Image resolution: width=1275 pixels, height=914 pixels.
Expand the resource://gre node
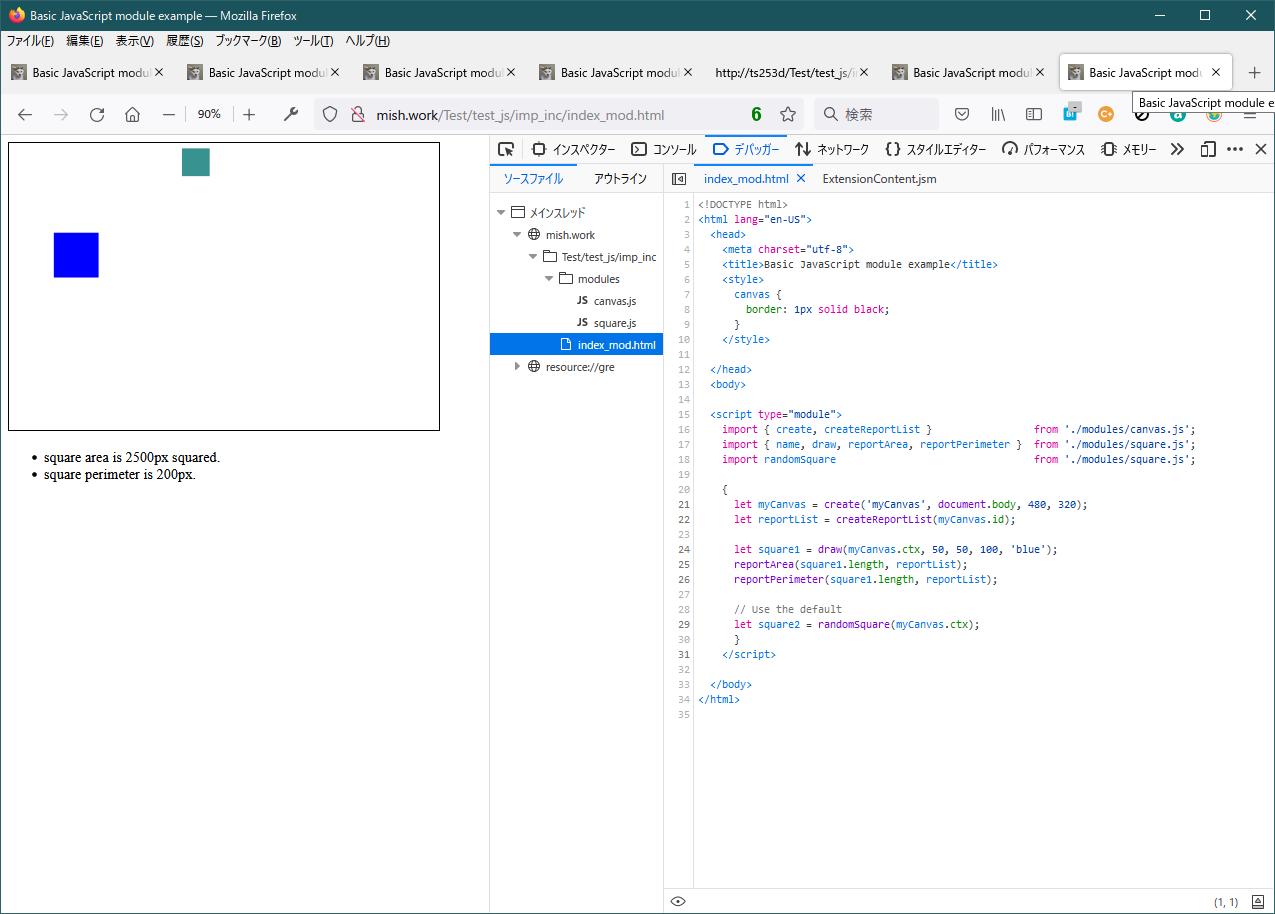[x=517, y=366]
